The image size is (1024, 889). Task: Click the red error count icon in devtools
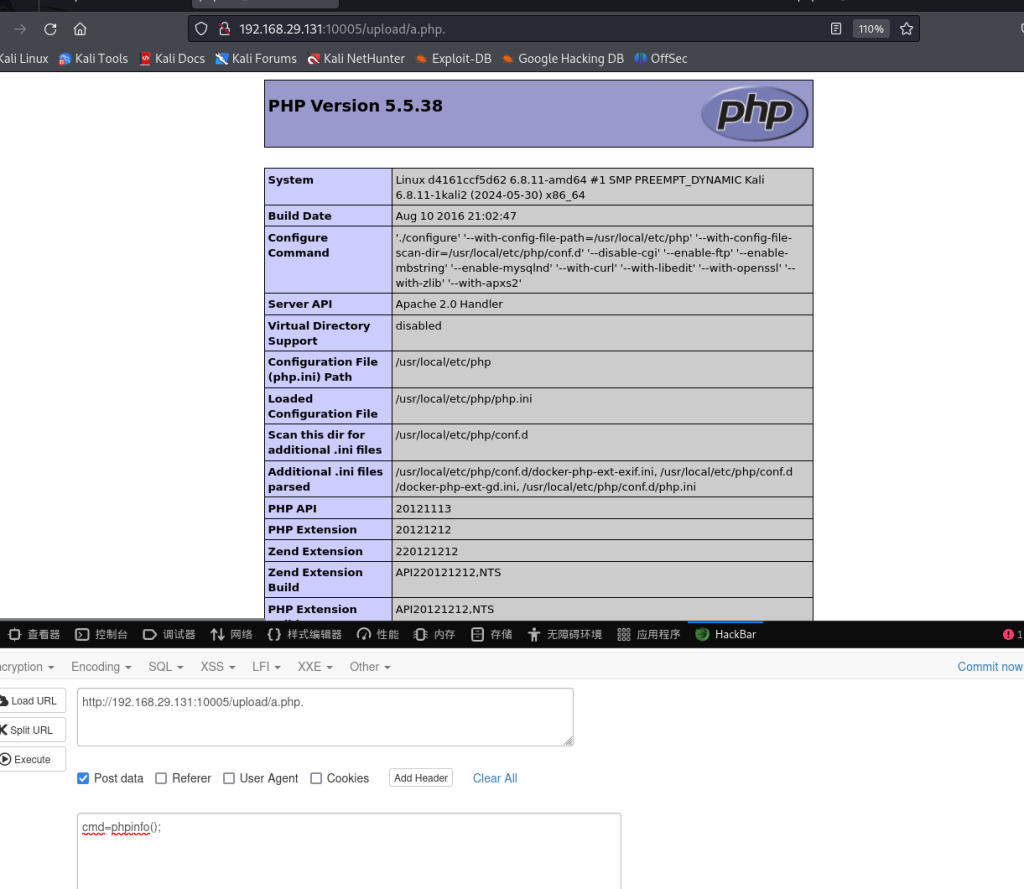point(1008,634)
